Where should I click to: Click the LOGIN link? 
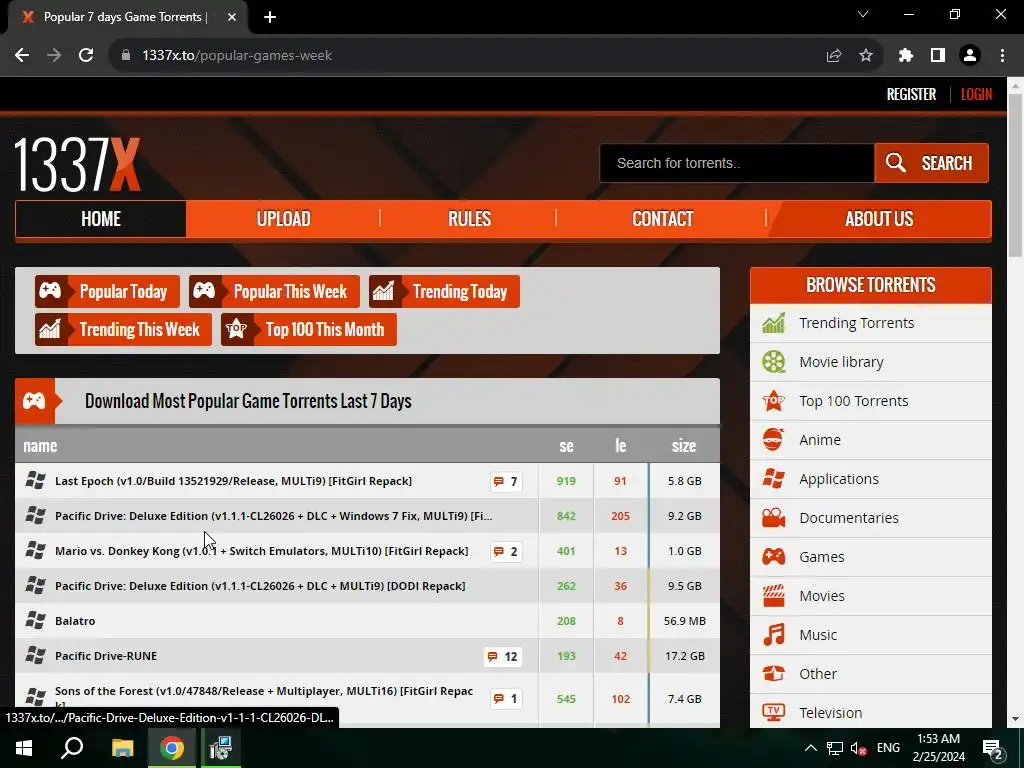[x=976, y=94]
